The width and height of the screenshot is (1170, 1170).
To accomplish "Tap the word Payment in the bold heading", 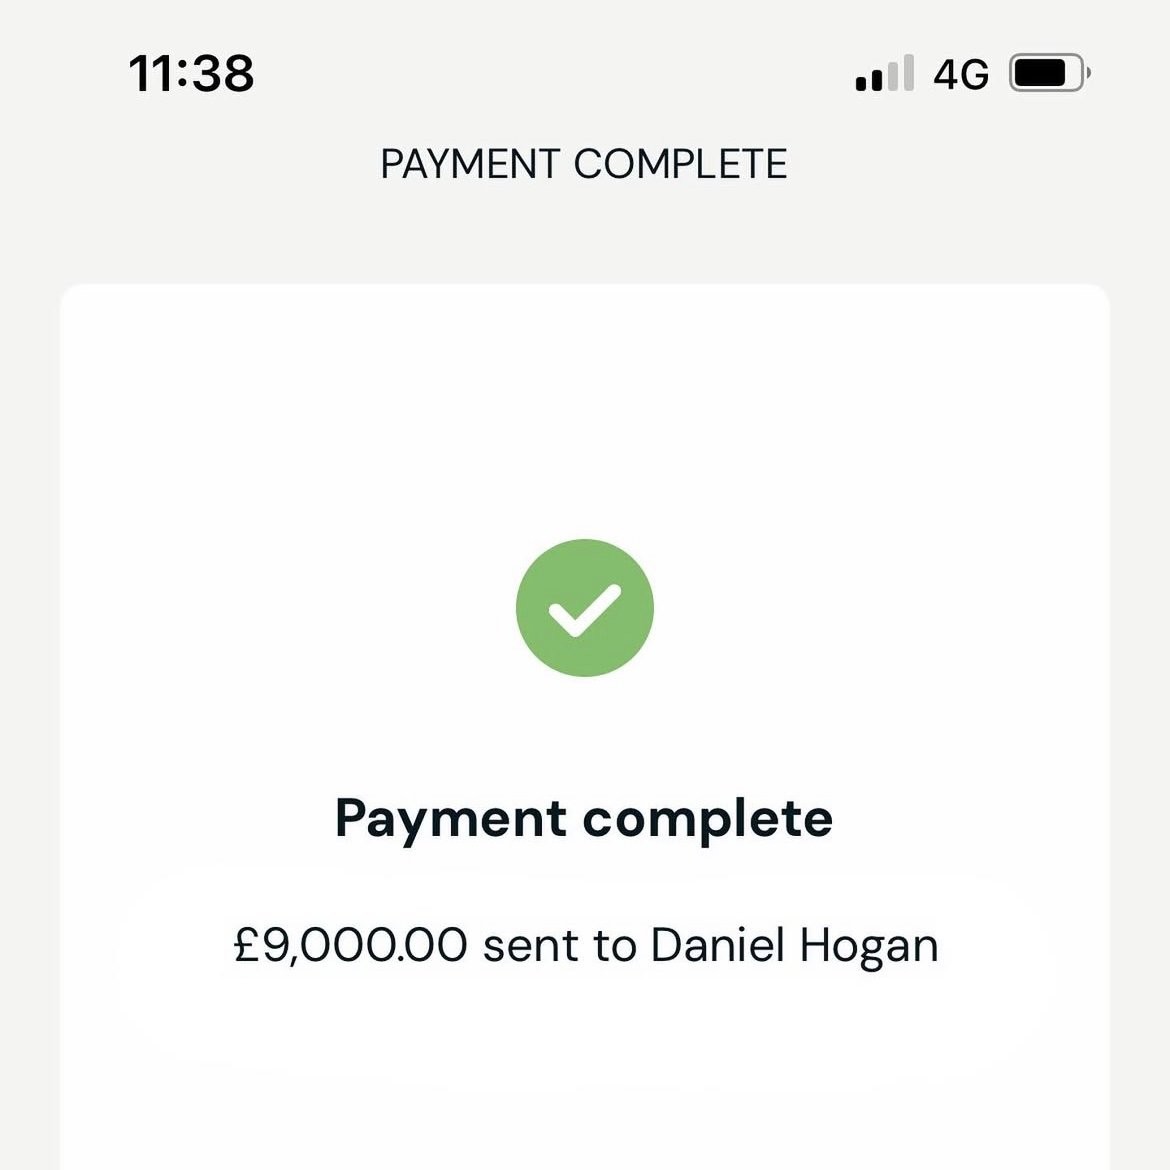I will click(451, 819).
